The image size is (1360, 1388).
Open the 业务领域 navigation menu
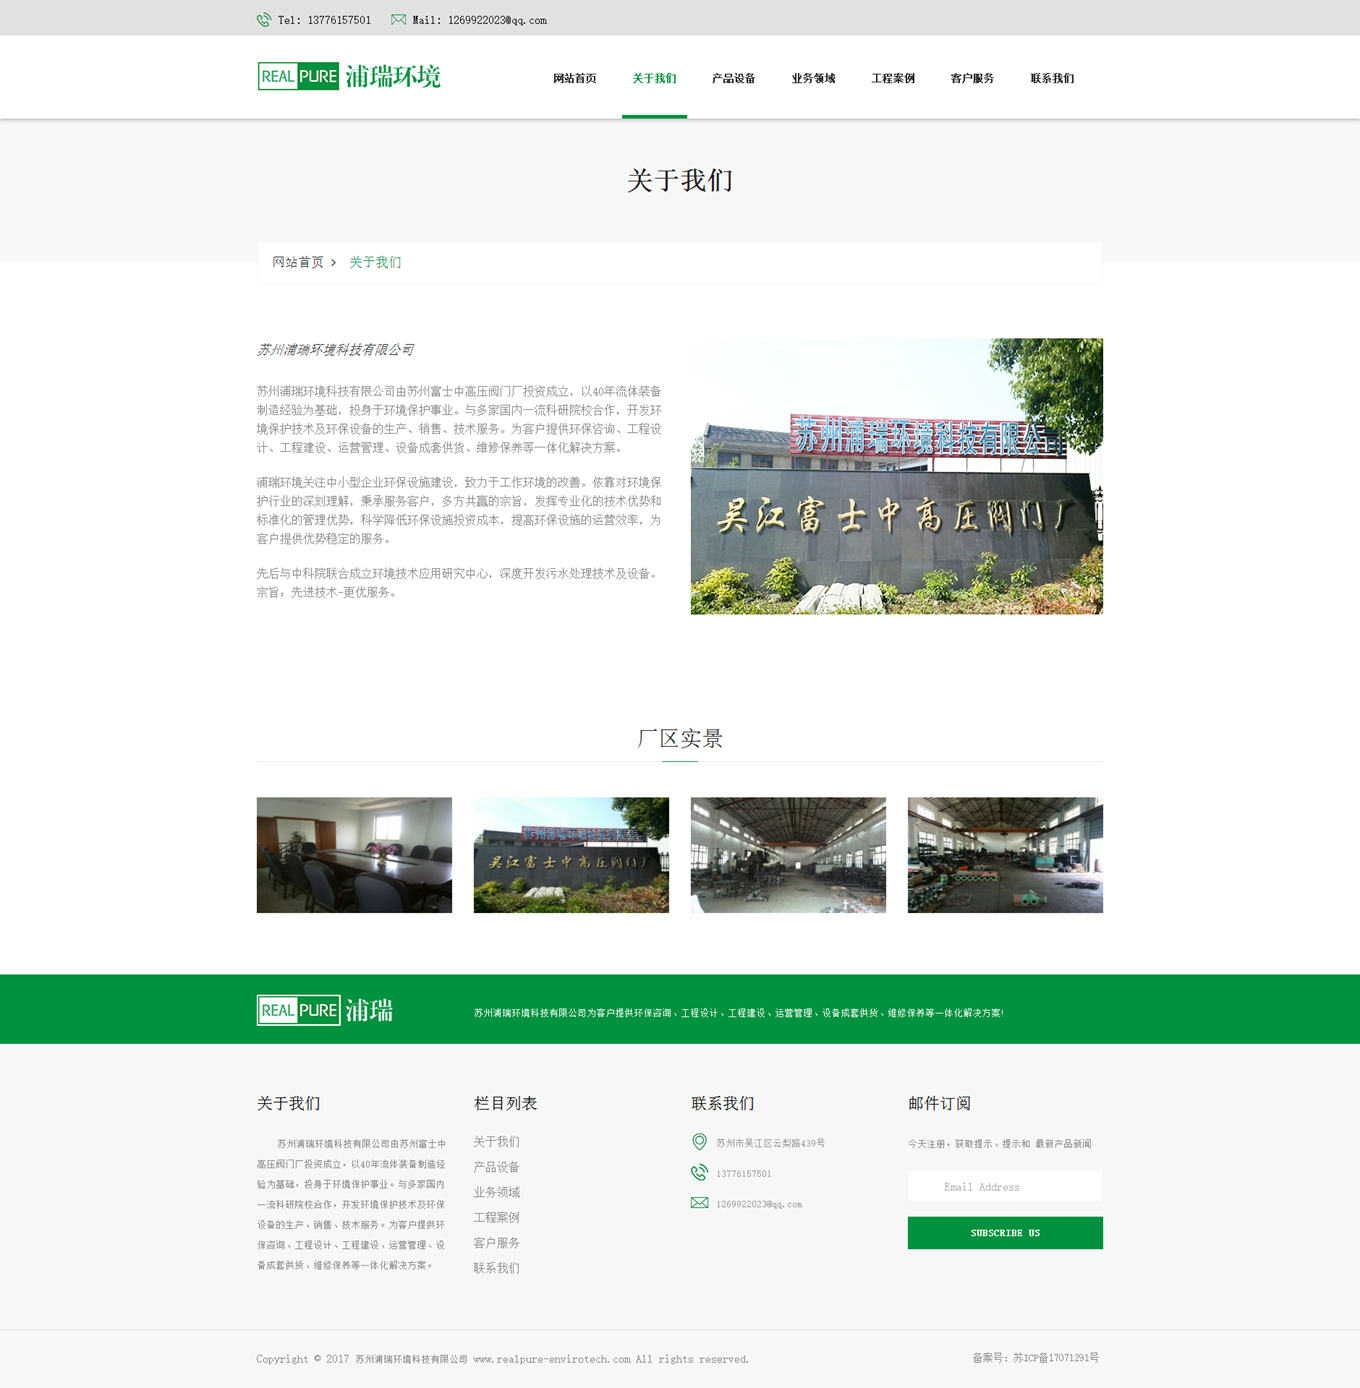point(813,78)
